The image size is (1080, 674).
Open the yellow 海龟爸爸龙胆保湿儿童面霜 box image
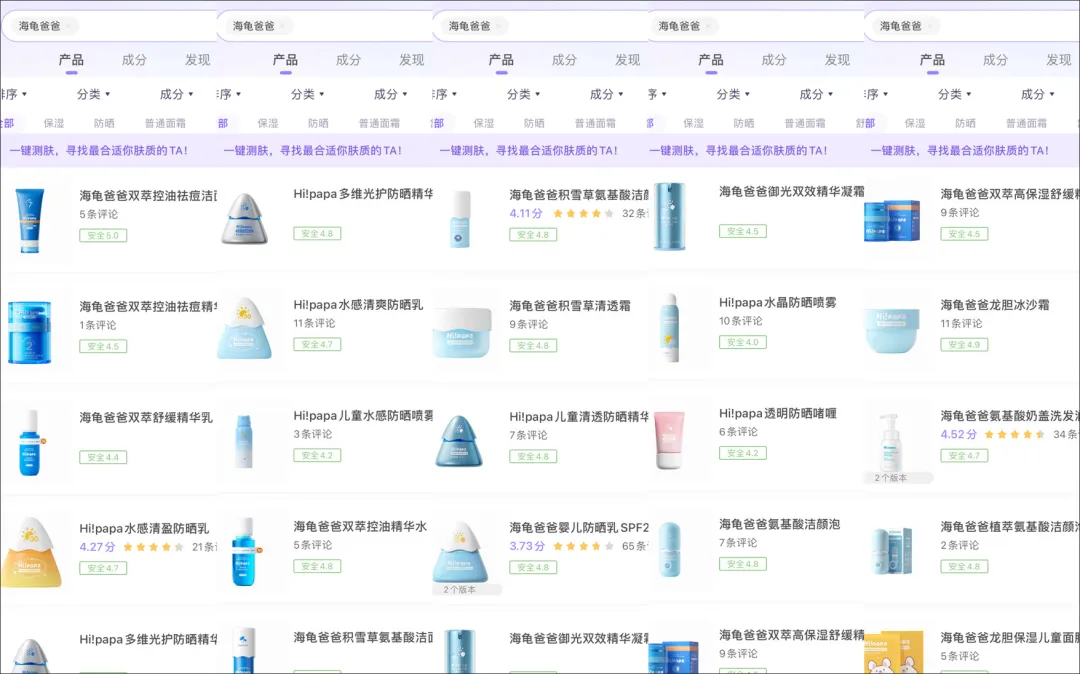pos(893,652)
